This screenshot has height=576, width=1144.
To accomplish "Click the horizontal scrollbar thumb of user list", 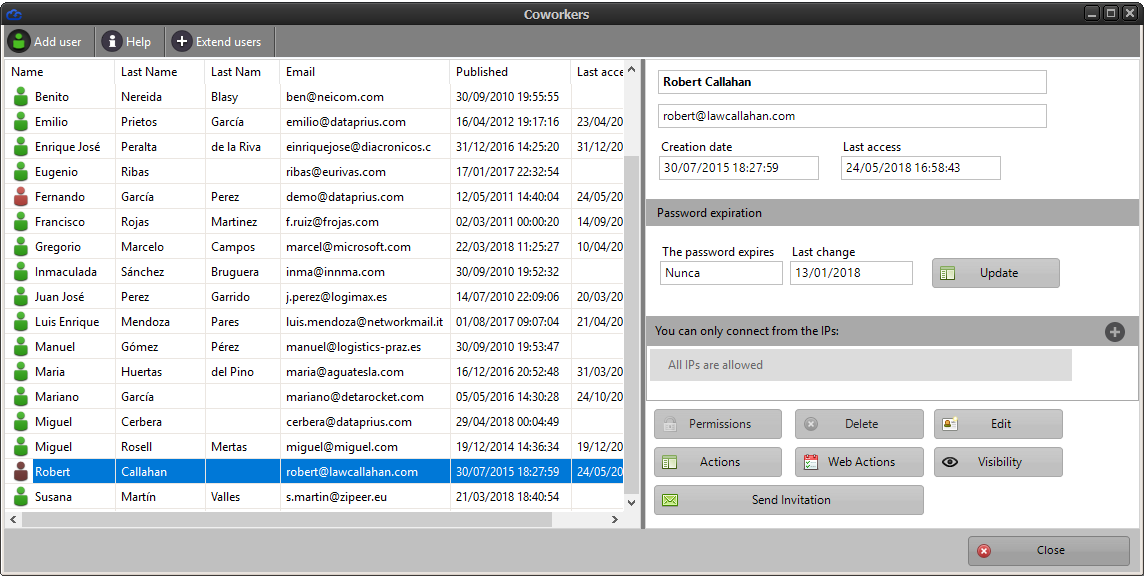I will 287,519.
